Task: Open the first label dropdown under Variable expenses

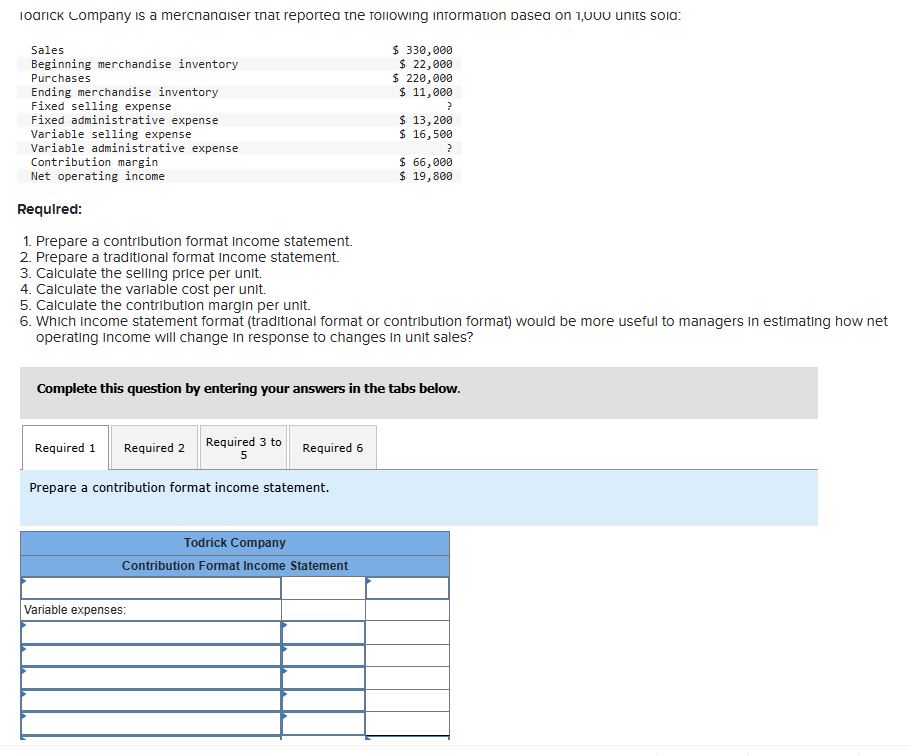Action: pyautogui.click(x=23, y=626)
